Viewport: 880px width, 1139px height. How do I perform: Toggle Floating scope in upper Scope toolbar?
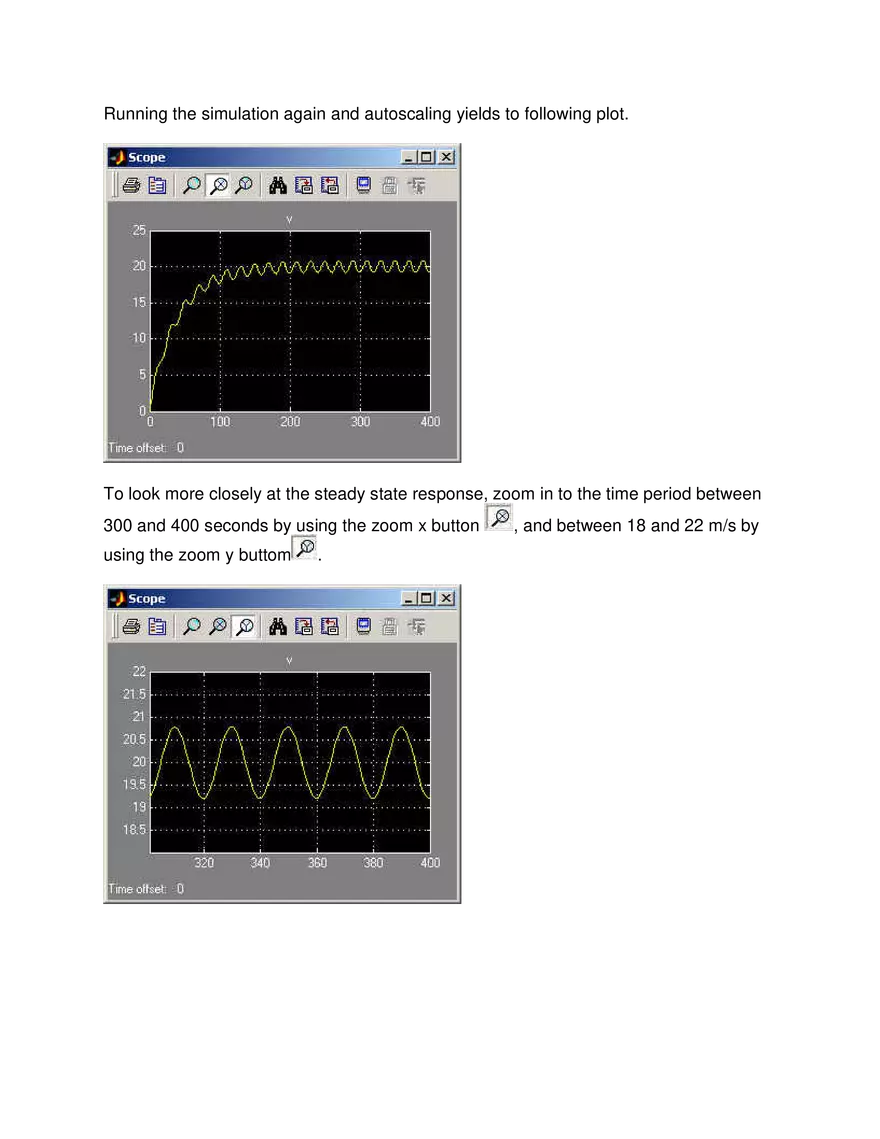pyautogui.click(x=364, y=186)
